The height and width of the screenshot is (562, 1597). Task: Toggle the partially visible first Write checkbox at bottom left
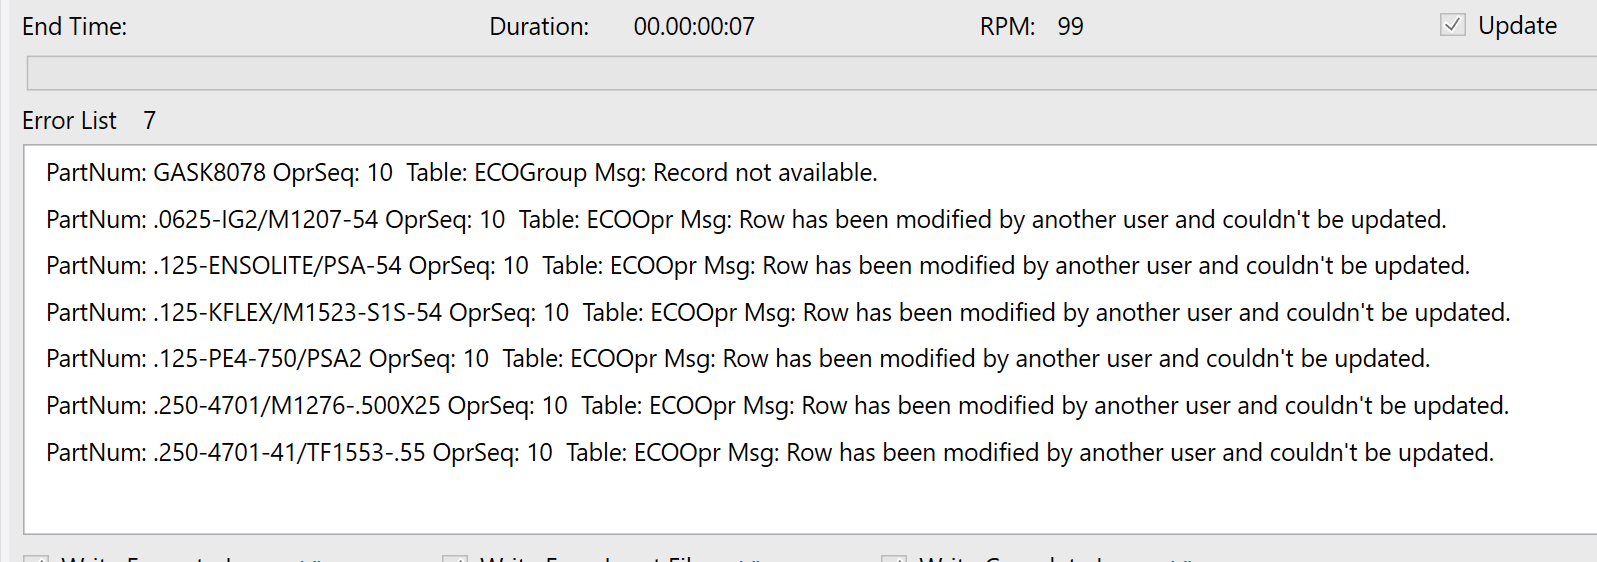35,558
